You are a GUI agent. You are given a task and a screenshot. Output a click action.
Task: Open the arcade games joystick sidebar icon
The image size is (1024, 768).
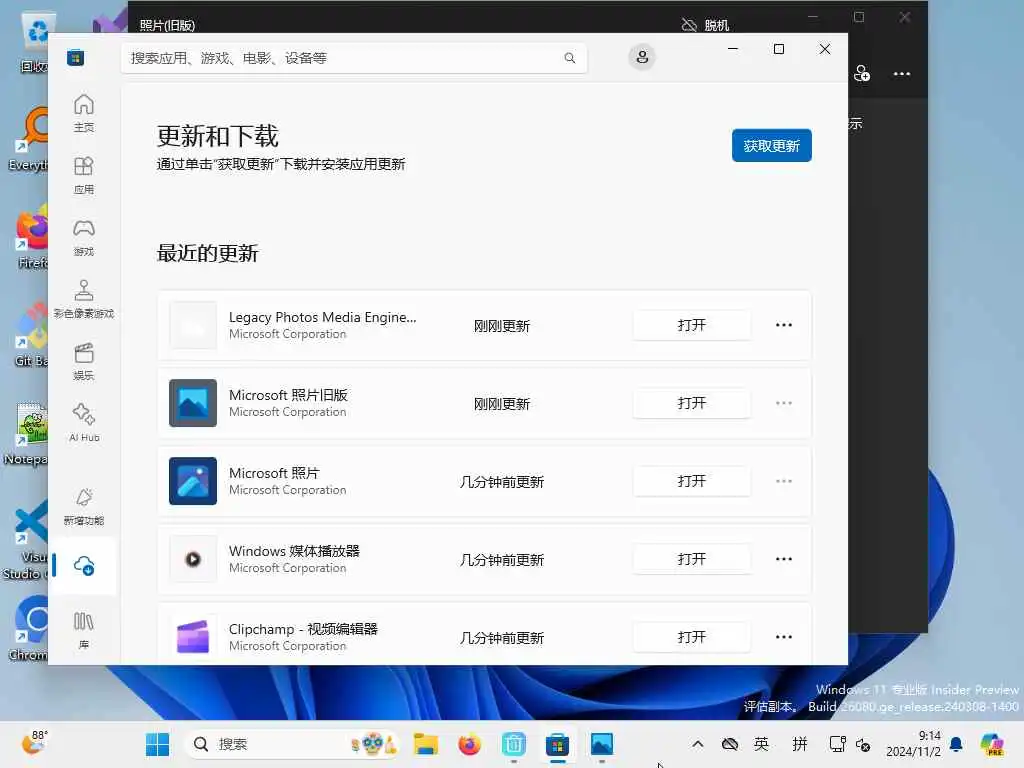84,299
